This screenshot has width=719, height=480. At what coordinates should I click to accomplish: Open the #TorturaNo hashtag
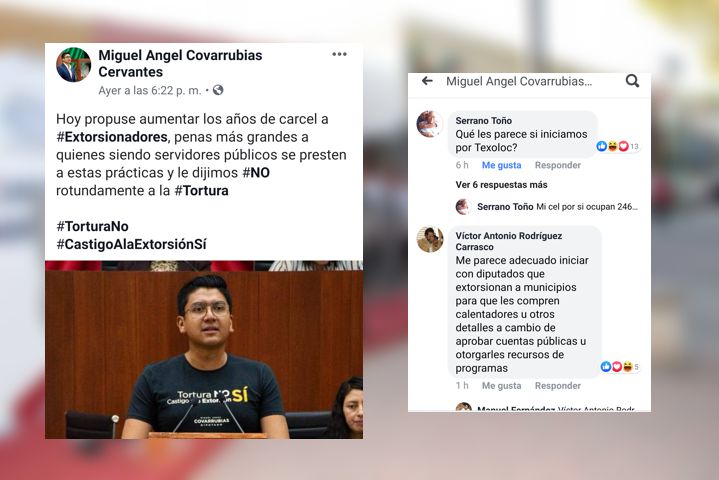(x=92, y=226)
